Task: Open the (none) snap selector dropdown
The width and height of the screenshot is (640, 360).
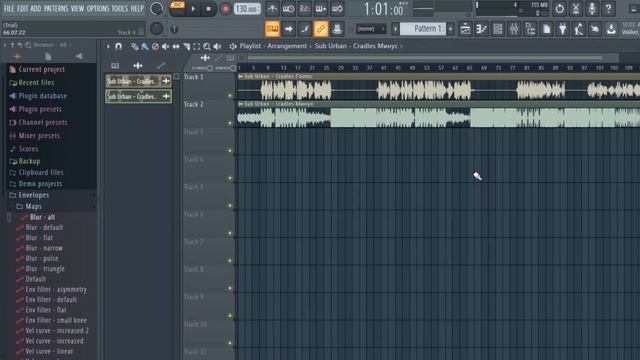Action: pyautogui.click(x=370, y=29)
